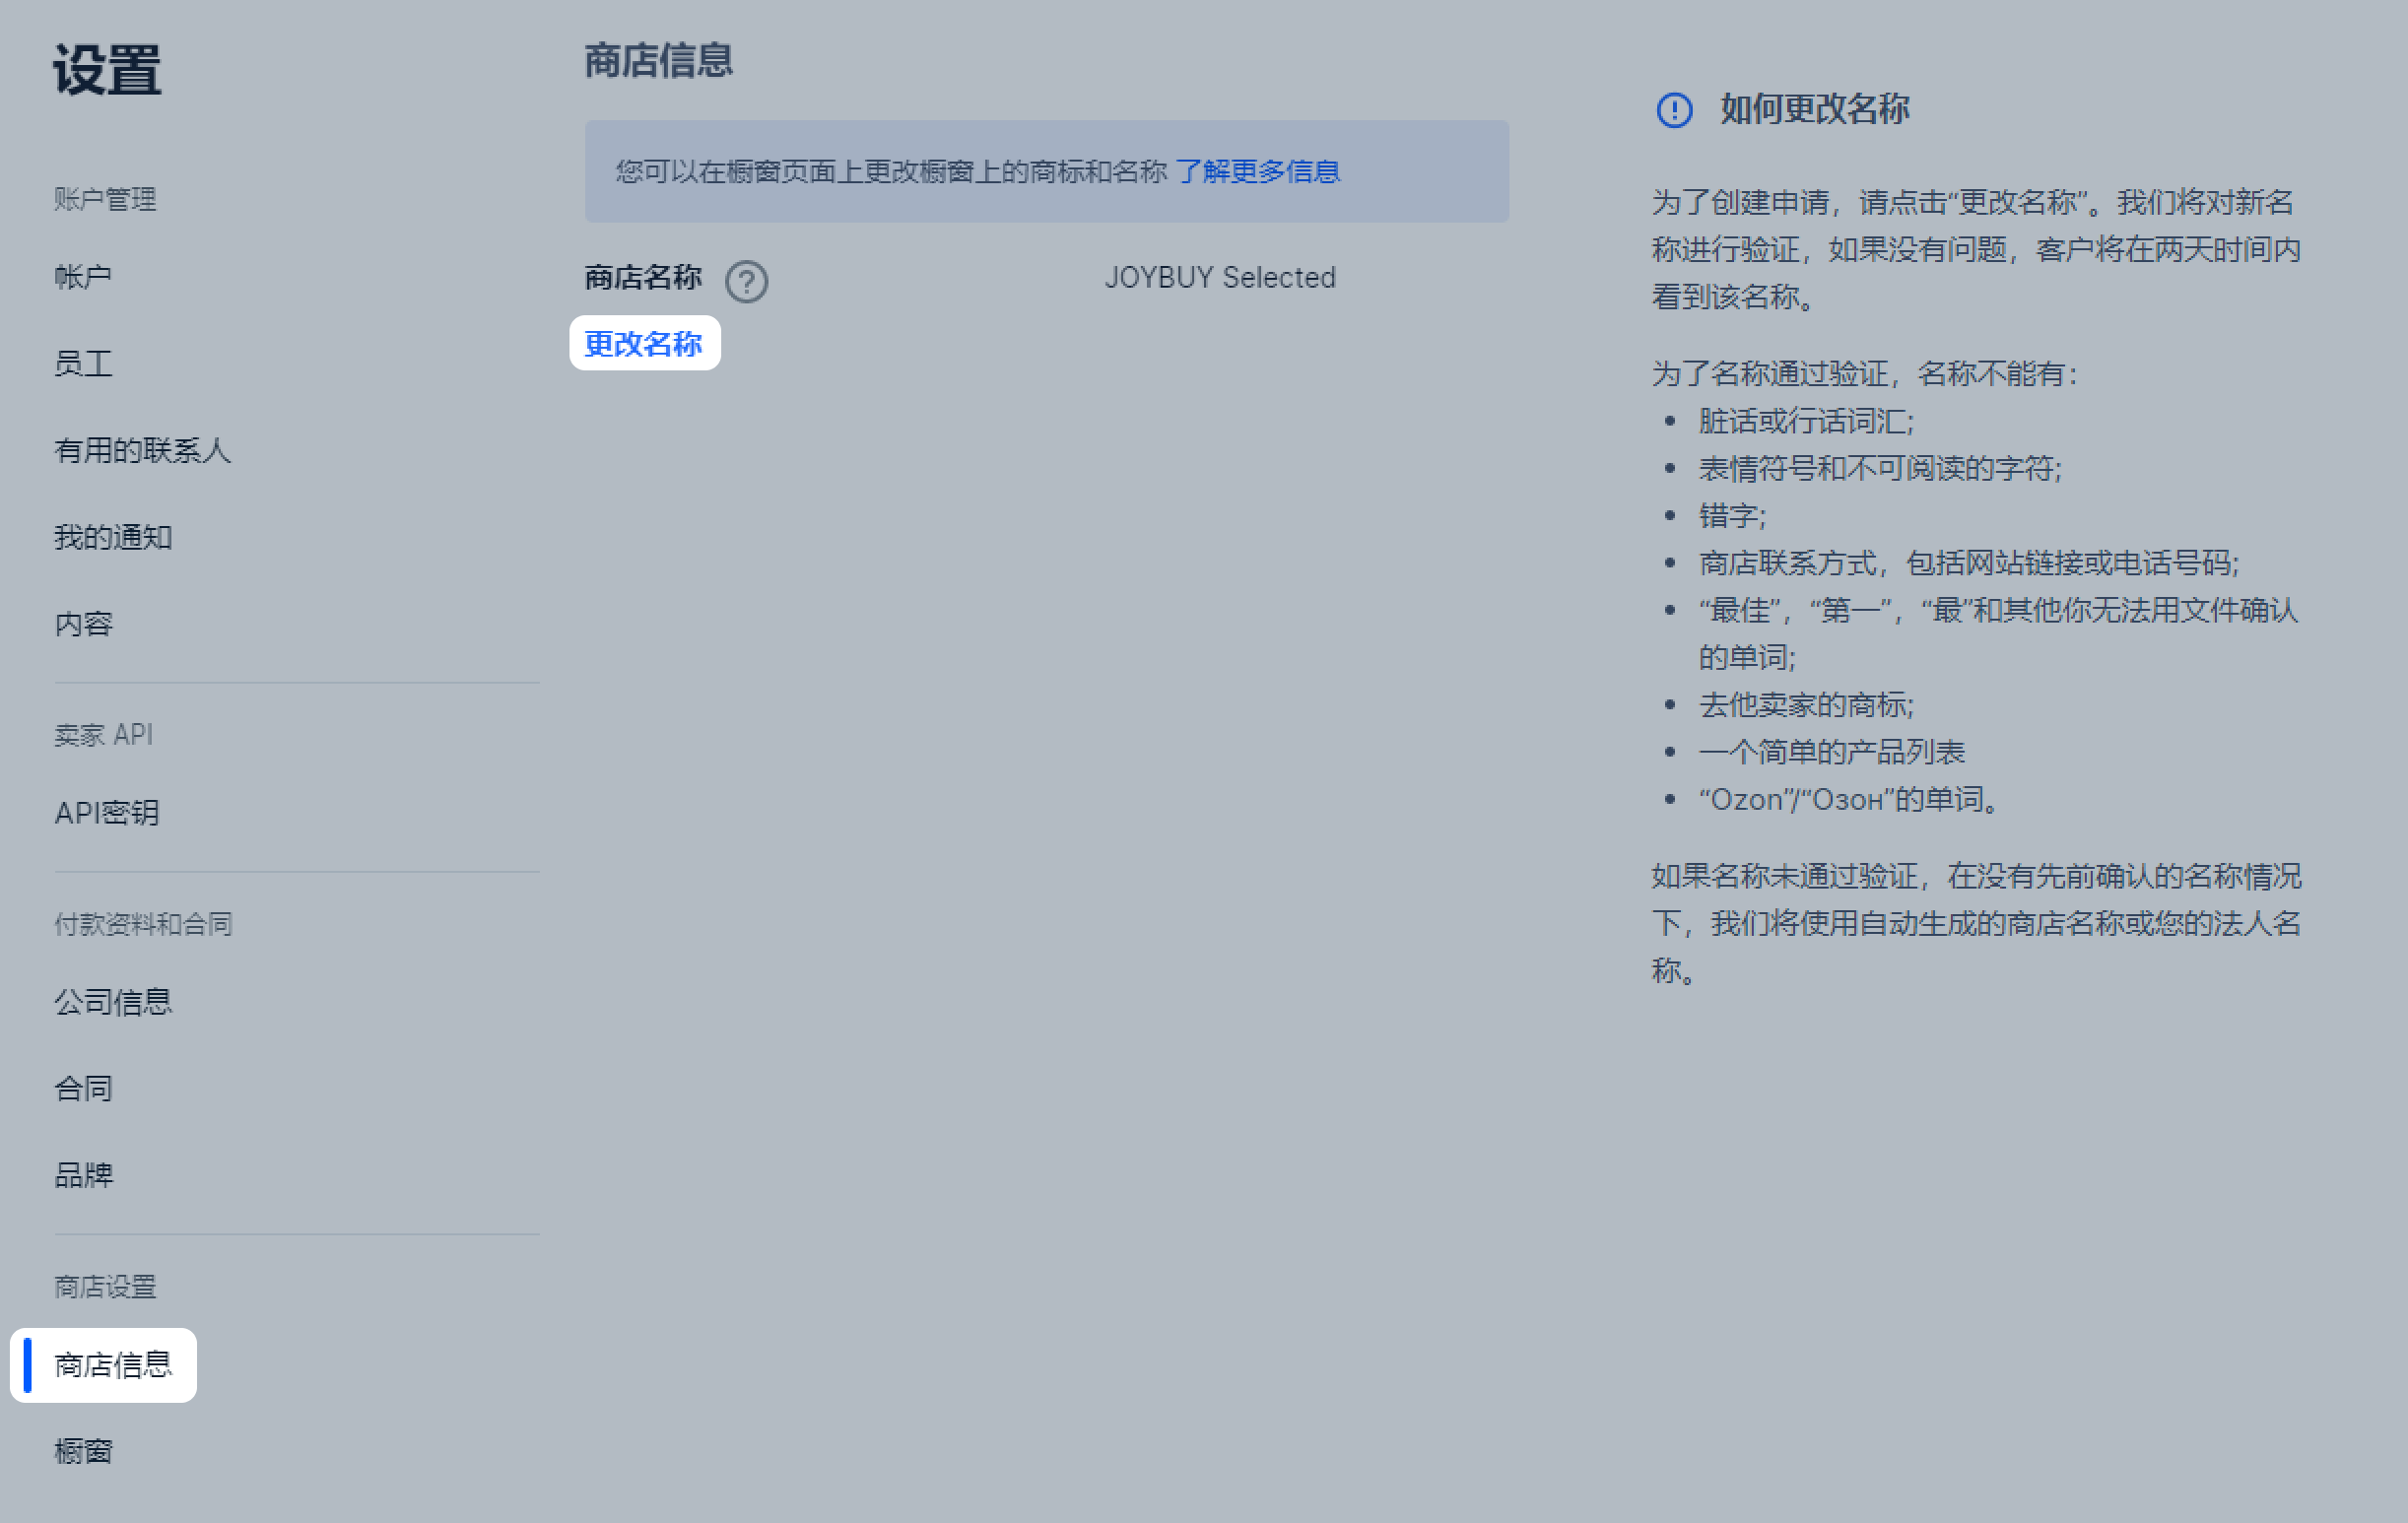Select the active 商店信息 menu item
Viewport: 2408px width, 1523px height.
coord(103,1365)
